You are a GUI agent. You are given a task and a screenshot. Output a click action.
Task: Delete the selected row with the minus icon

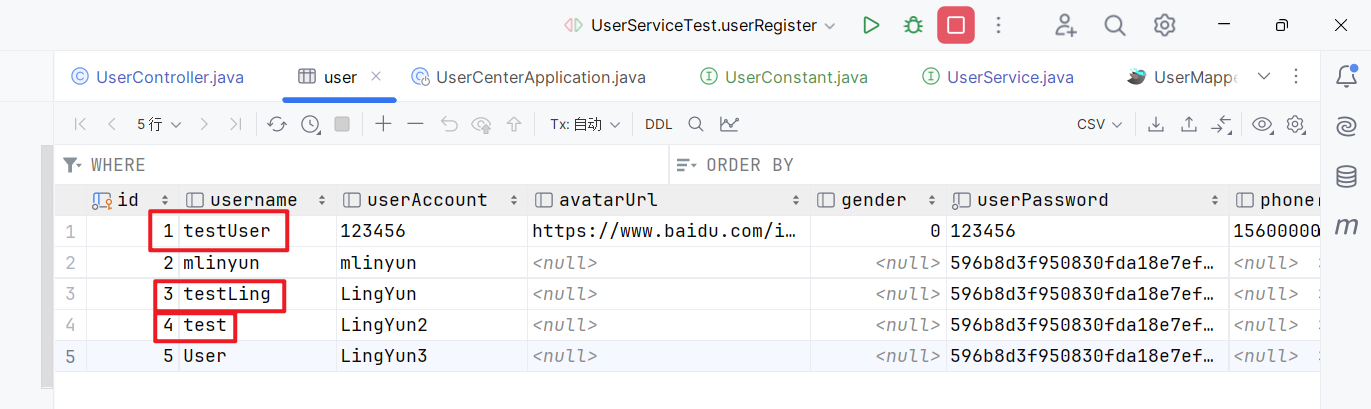click(416, 124)
